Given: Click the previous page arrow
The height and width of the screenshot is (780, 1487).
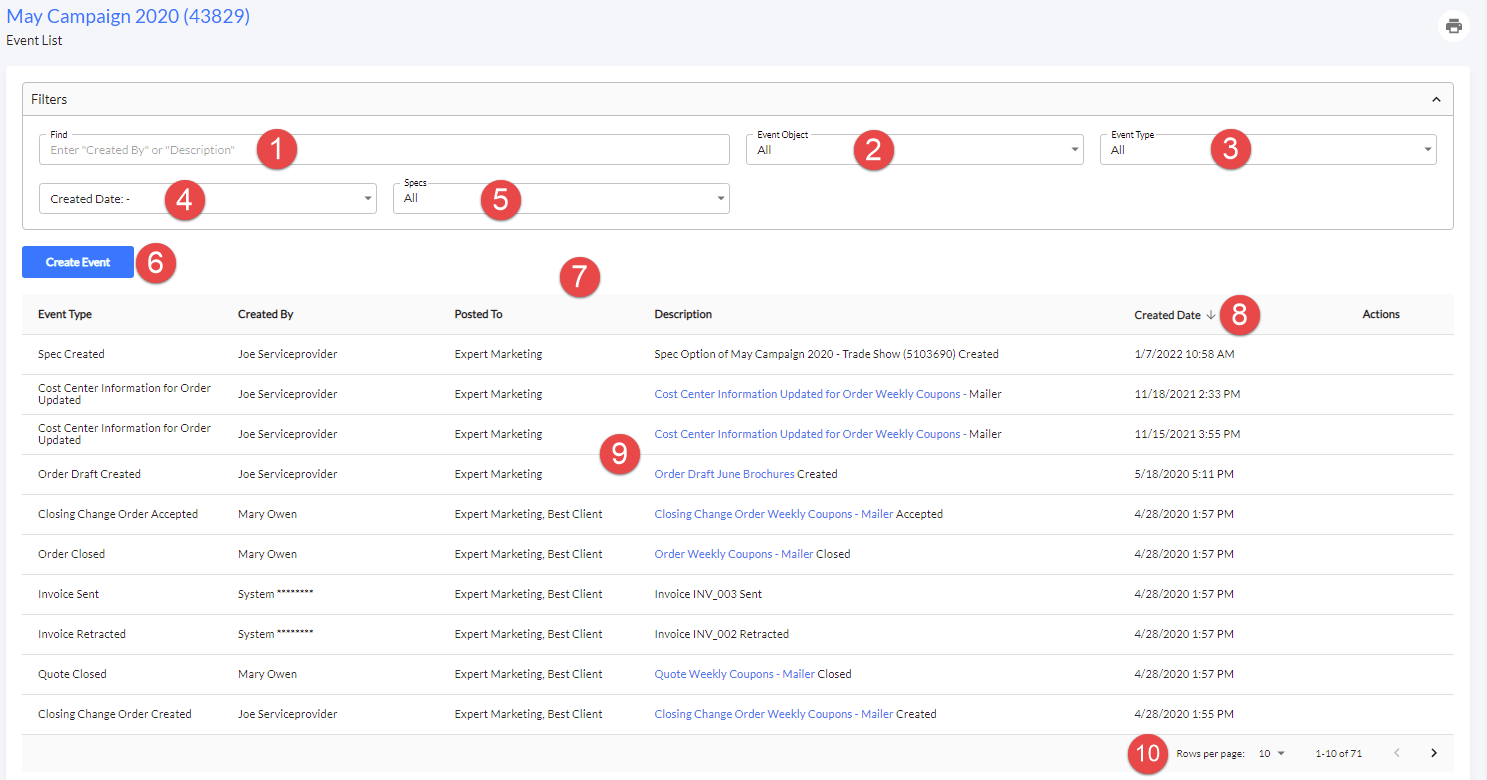Looking at the screenshot, I should click(x=1397, y=753).
